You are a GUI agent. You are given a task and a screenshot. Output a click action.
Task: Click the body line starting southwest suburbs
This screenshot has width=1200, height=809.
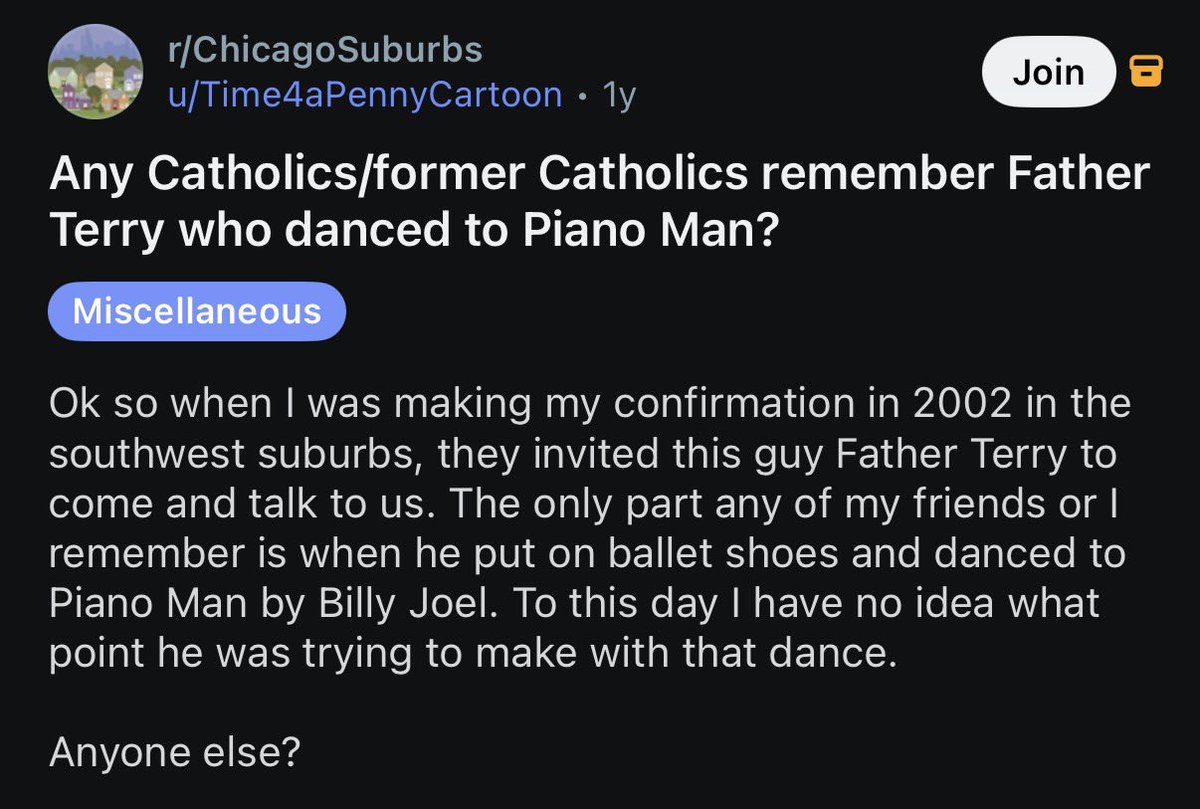(582, 457)
